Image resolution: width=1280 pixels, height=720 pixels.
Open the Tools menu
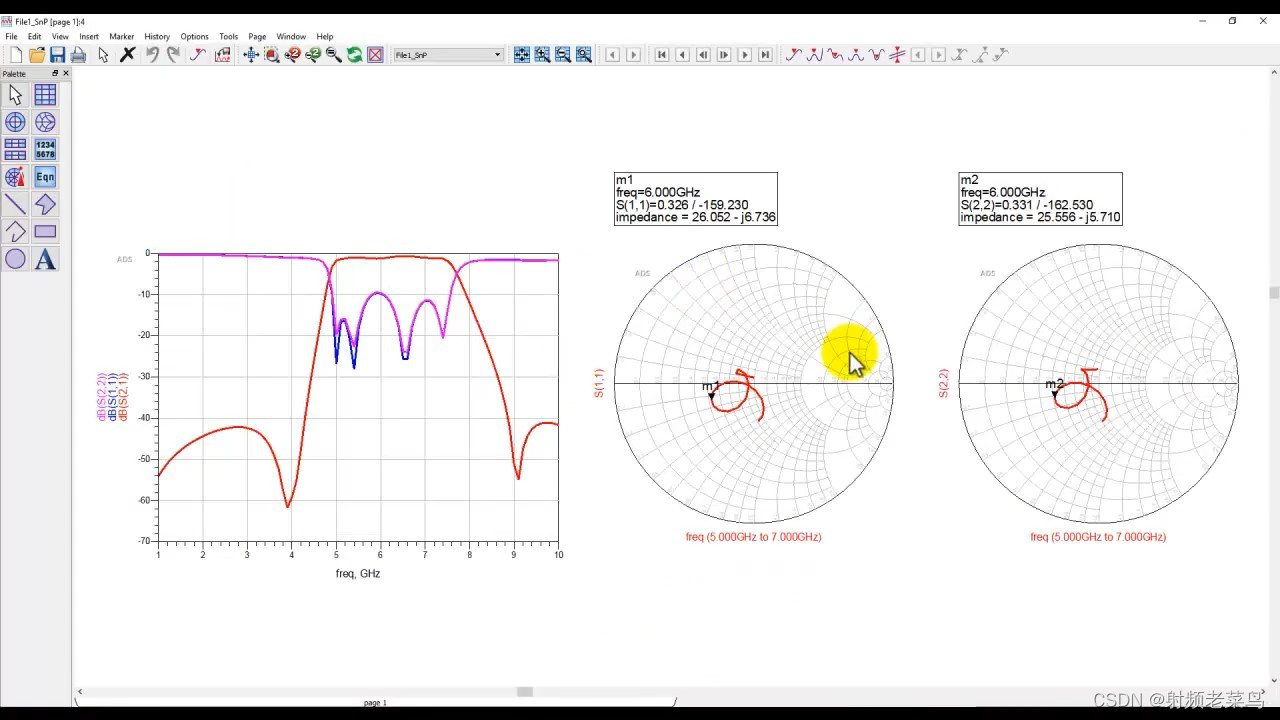click(228, 36)
